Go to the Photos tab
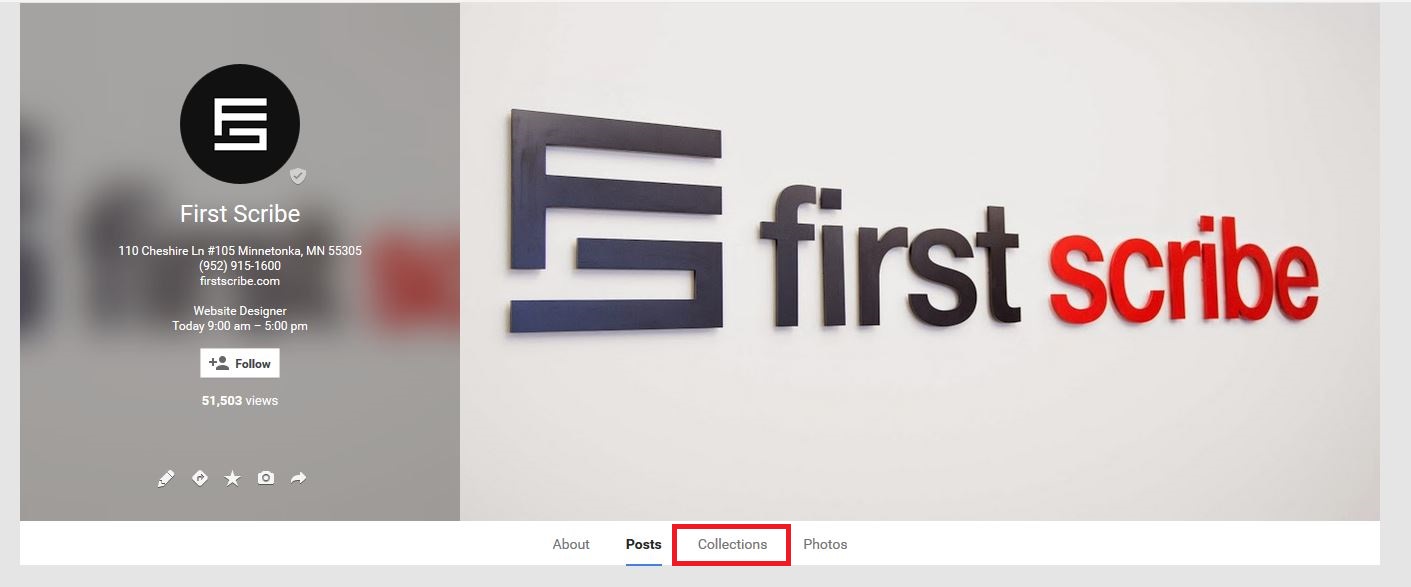 (x=825, y=544)
